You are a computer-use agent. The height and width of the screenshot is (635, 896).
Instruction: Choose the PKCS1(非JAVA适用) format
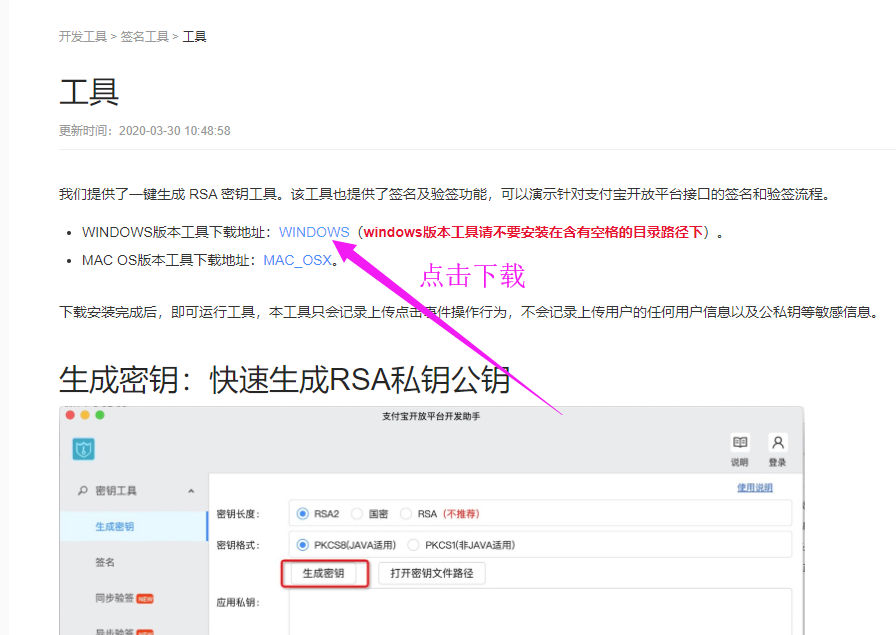414,545
